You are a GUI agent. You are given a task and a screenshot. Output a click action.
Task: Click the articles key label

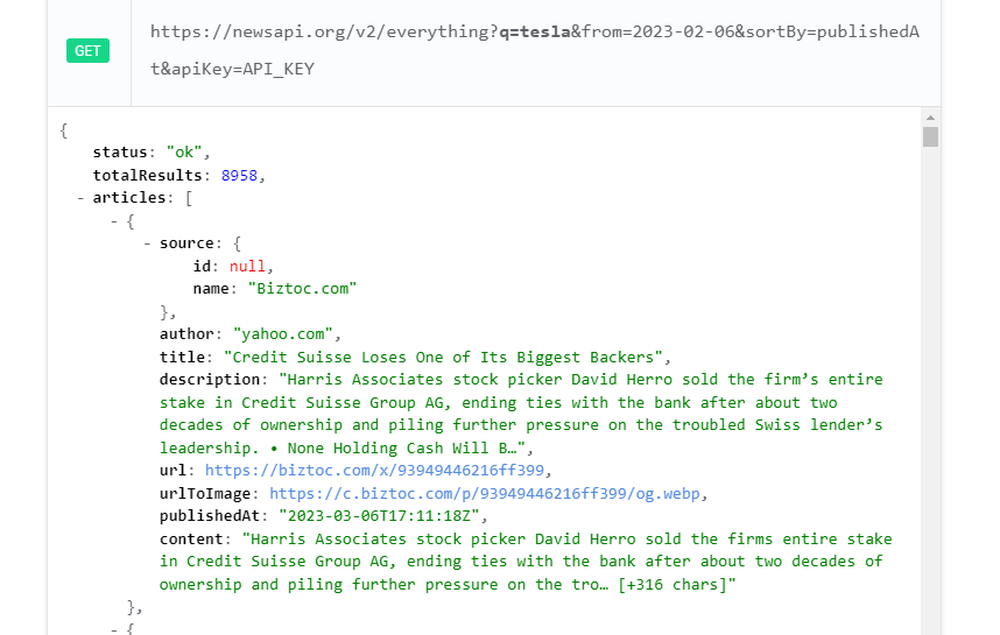click(x=129, y=198)
